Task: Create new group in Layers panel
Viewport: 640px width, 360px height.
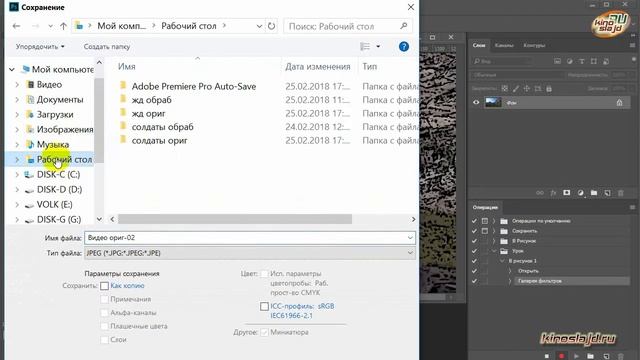Action: coord(594,193)
